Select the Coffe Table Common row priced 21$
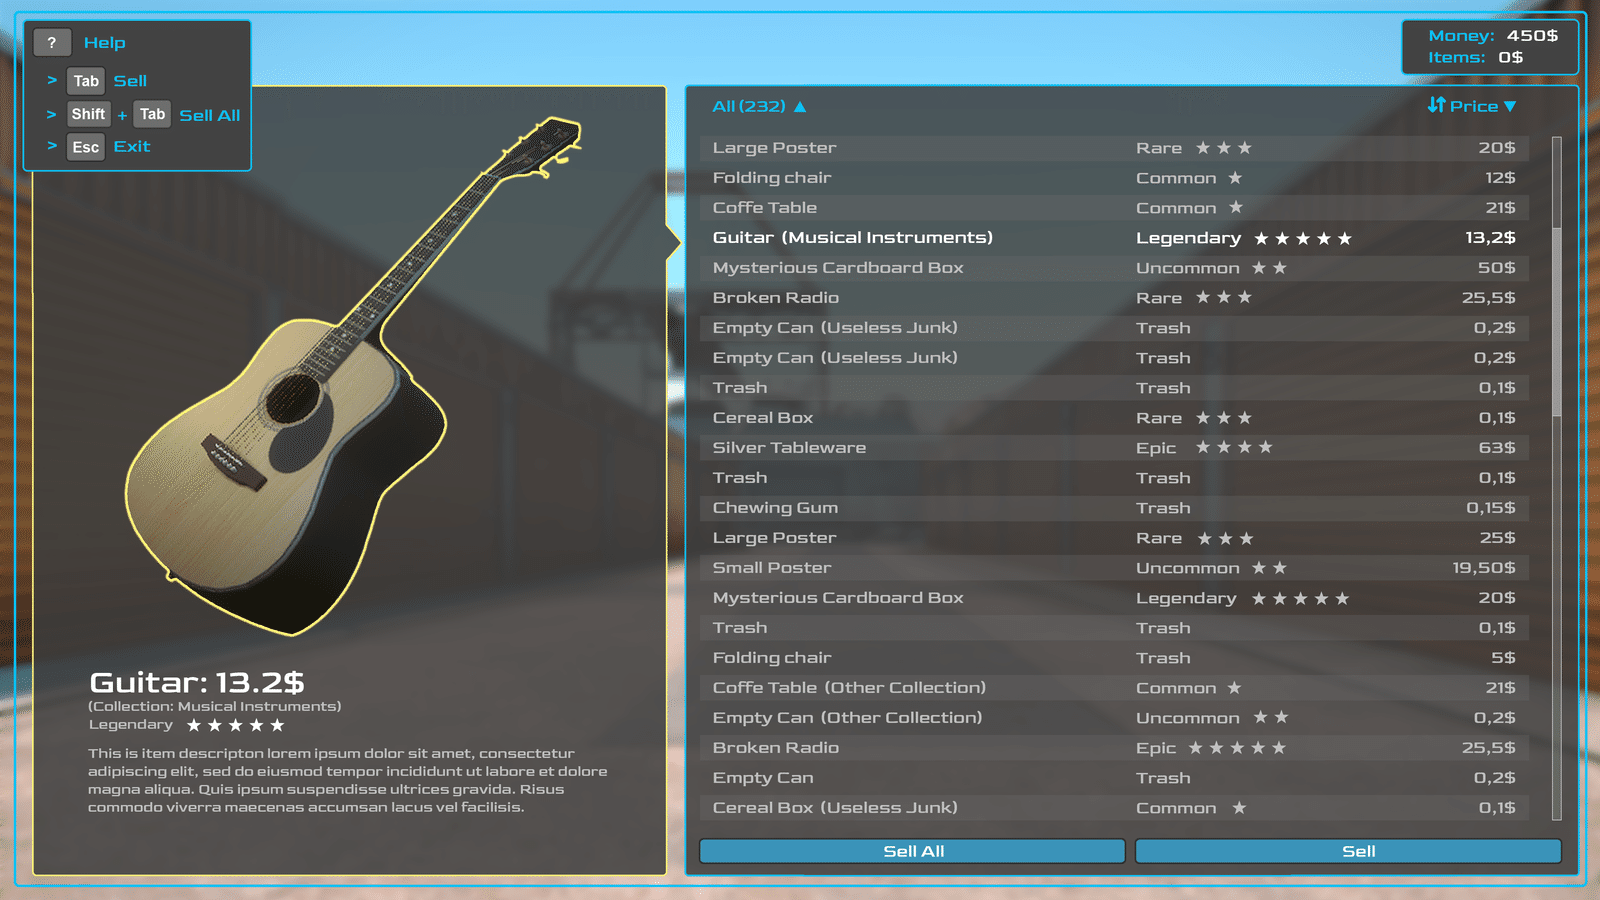The height and width of the screenshot is (900, 1600). pyautogui.click(x=1114, y=207)
